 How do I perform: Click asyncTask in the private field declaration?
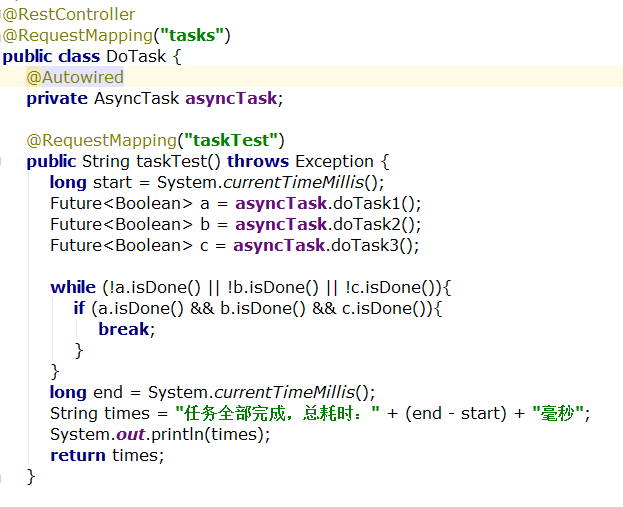coord(231,98)
